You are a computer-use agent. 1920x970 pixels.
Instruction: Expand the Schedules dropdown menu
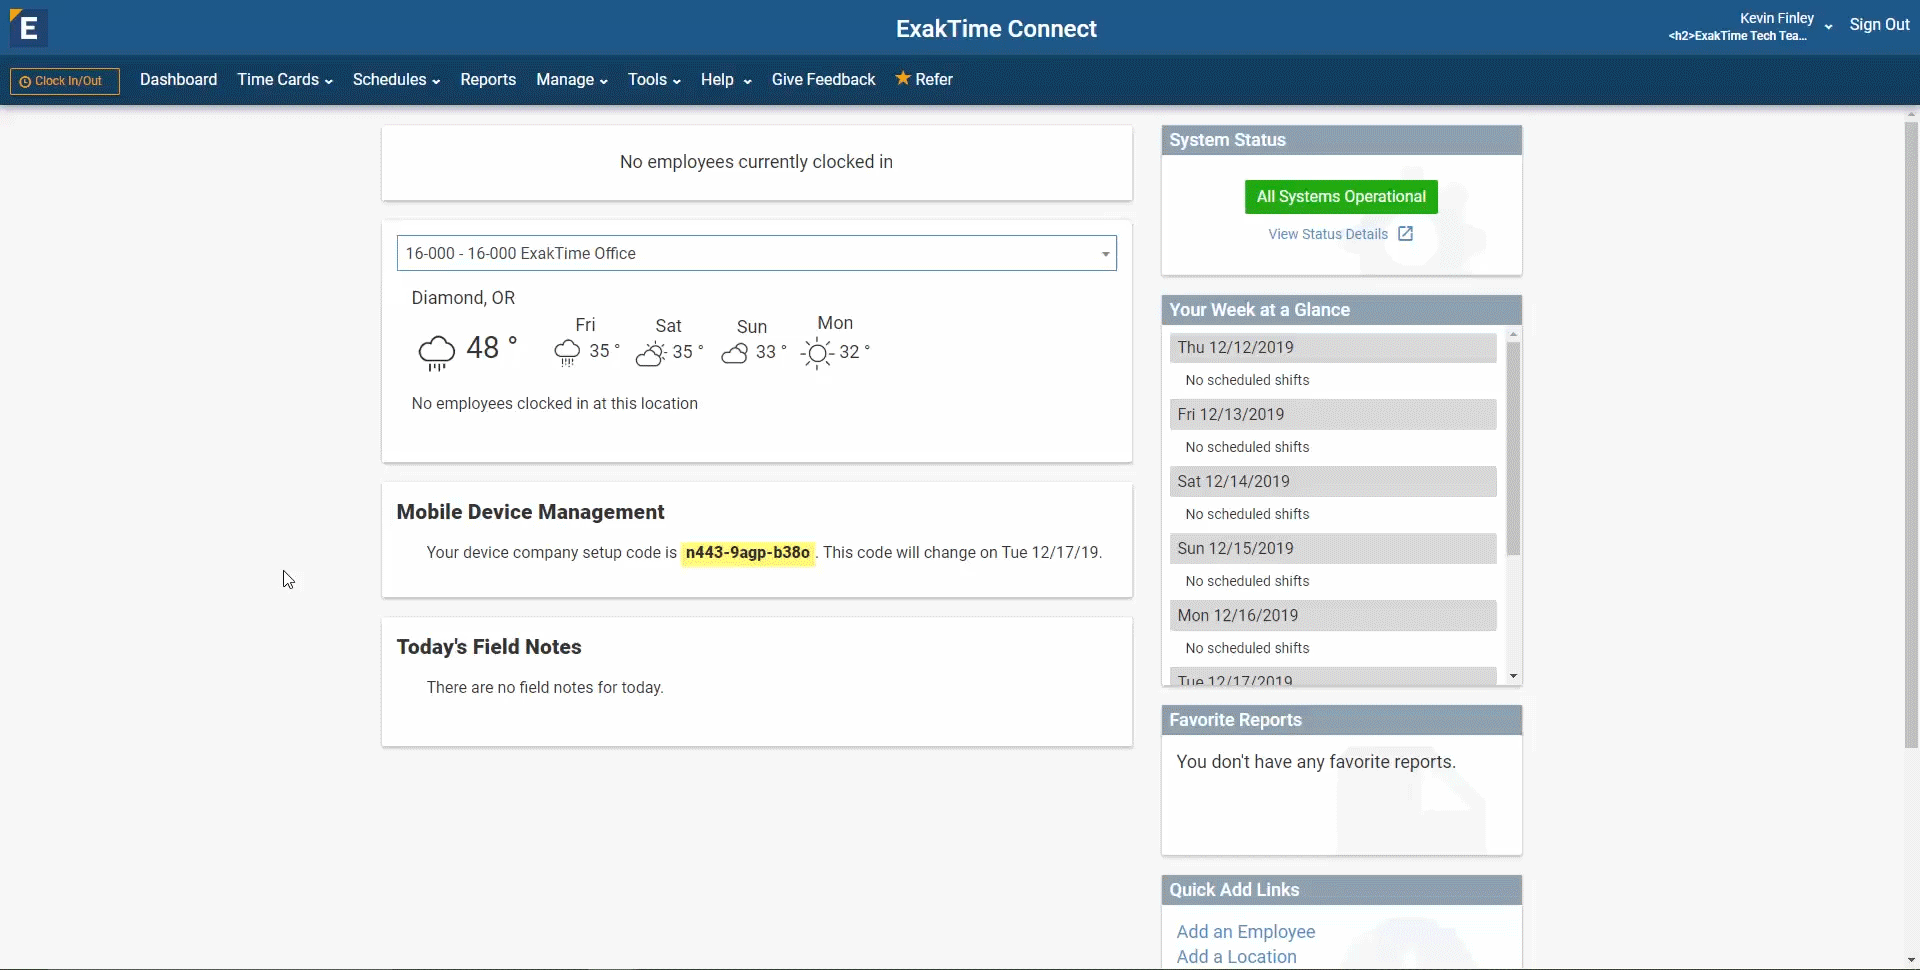395,80
